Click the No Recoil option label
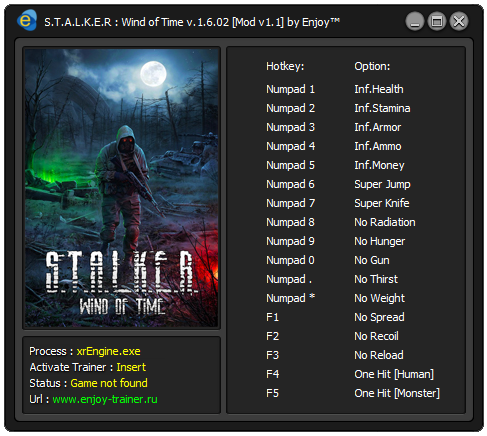The image size is (487, 436). (376, 336)
